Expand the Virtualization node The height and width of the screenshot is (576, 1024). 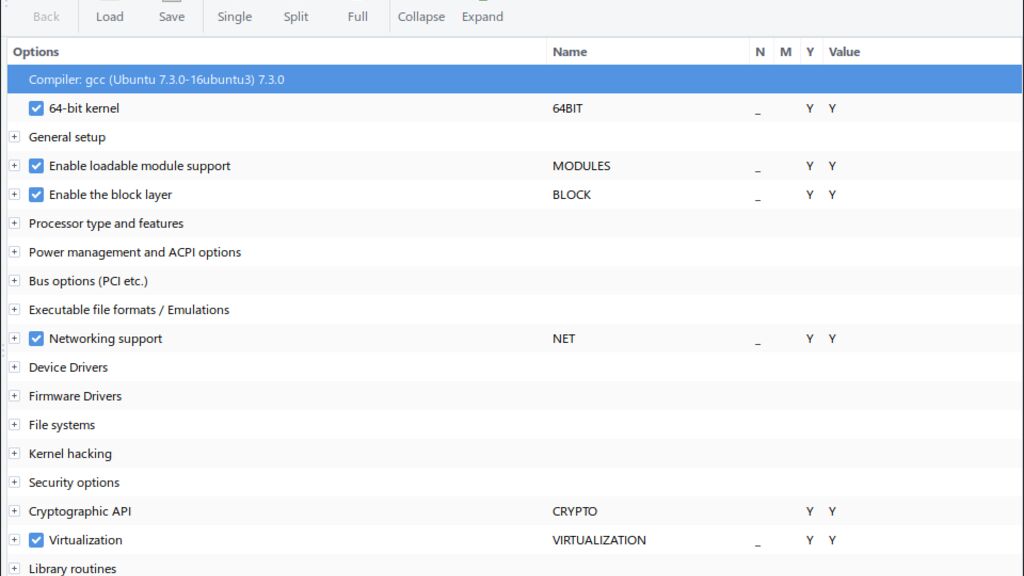(14, 540)
